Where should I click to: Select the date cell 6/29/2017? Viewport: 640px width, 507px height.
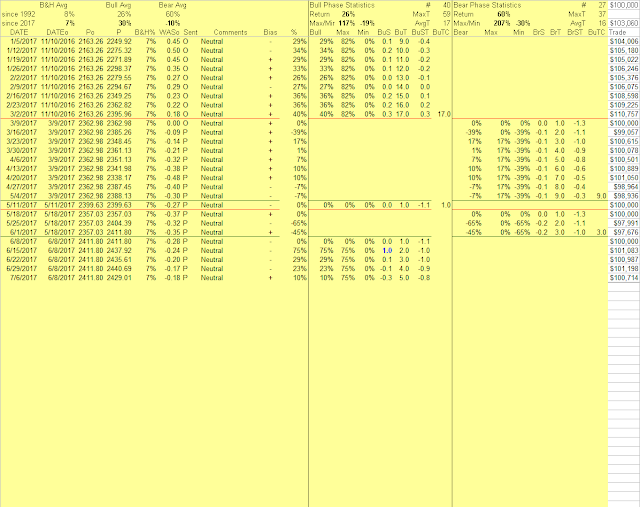[22, 269]
